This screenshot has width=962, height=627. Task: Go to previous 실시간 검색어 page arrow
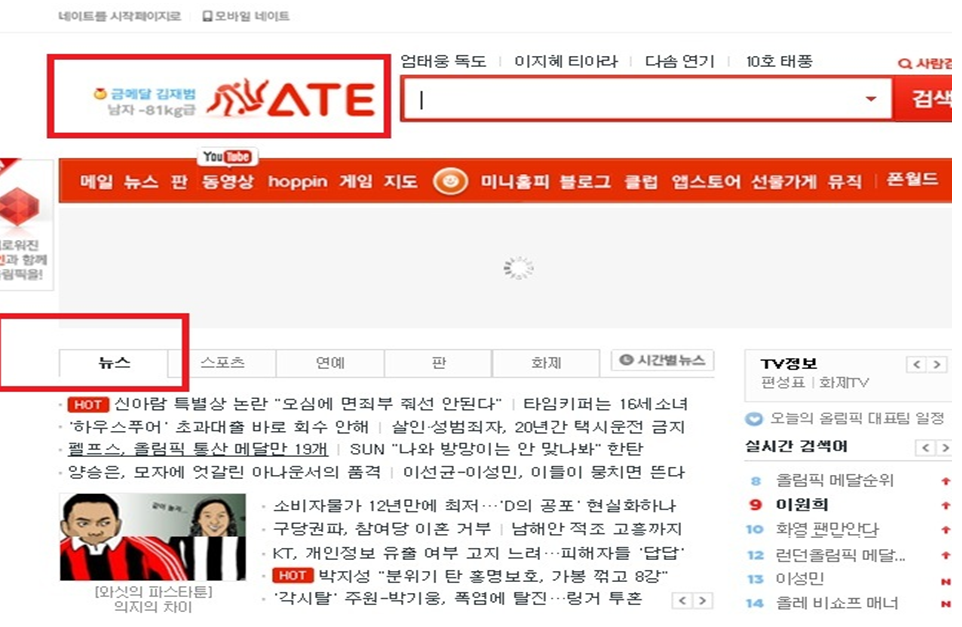(925, 448)
